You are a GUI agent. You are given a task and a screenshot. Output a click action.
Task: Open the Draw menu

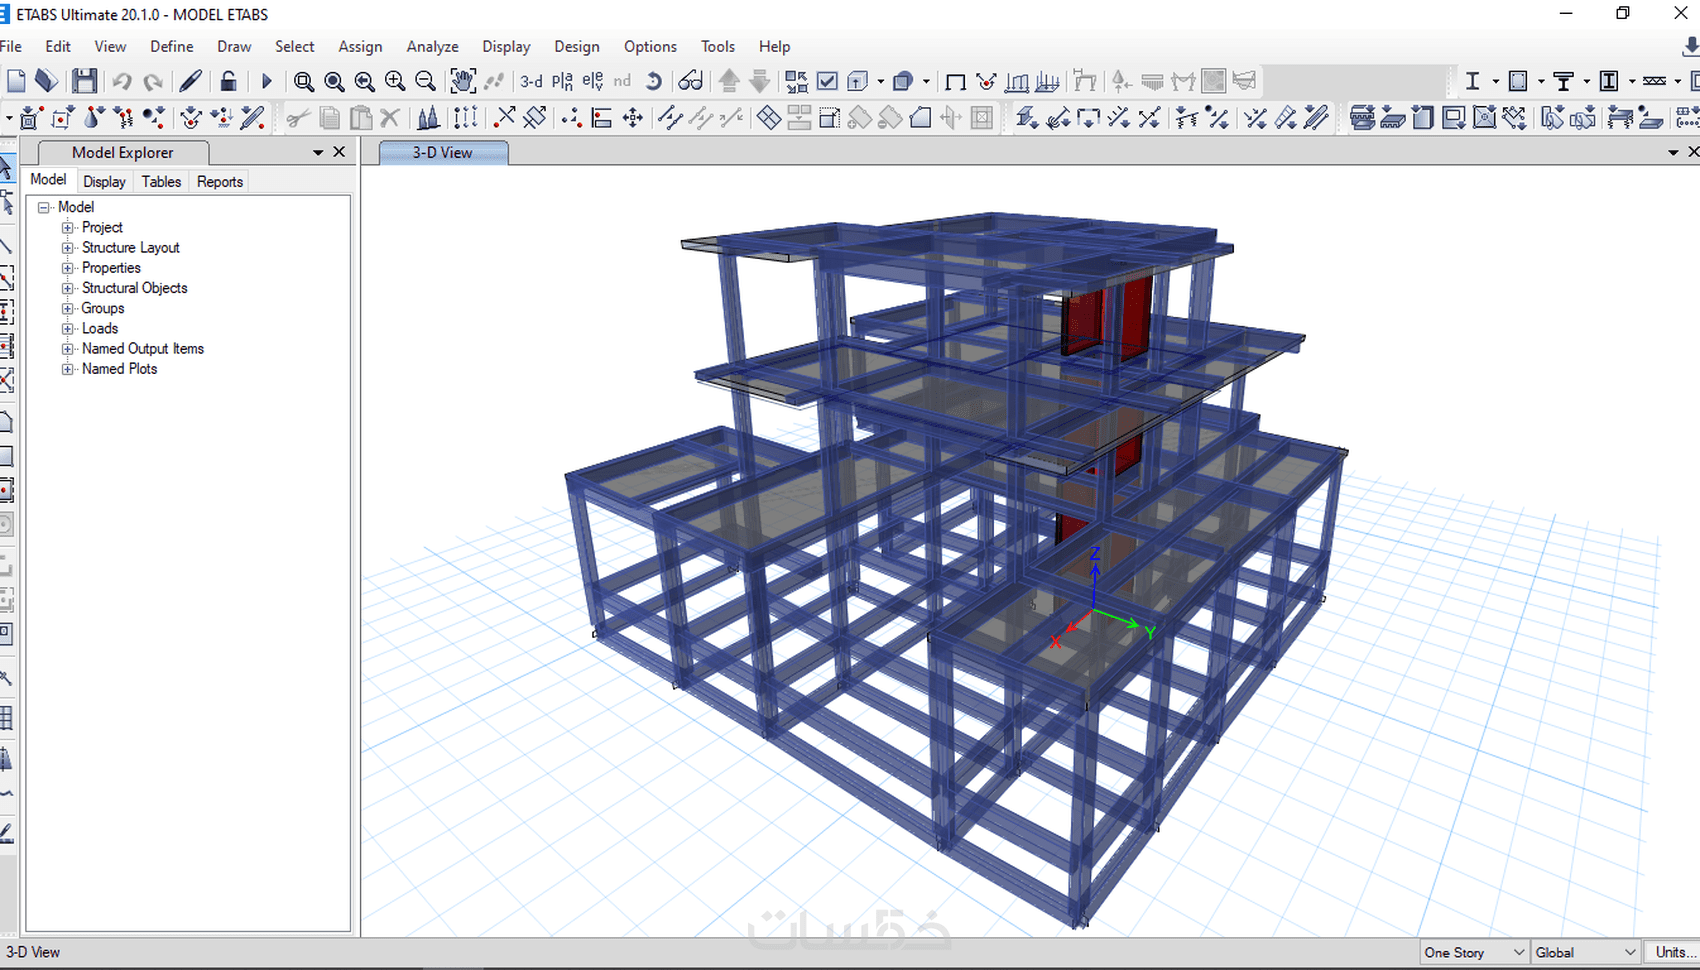click(x=234, y=46)
